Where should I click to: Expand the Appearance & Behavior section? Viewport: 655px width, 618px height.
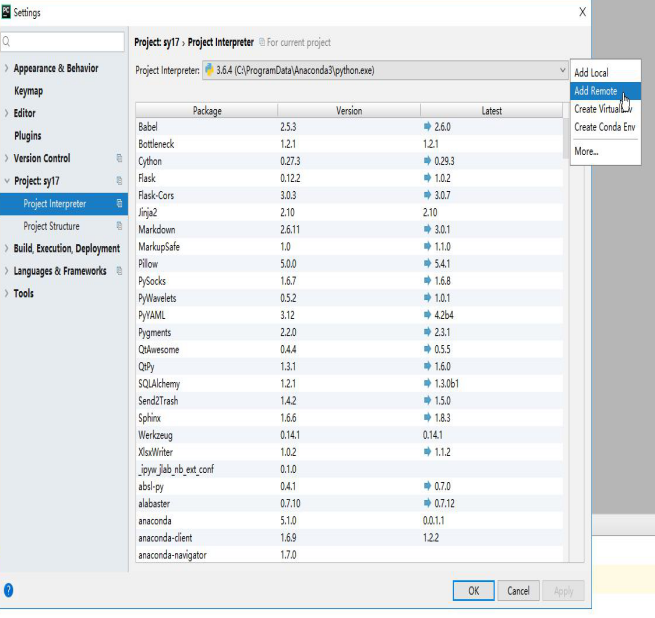[7, 68]
